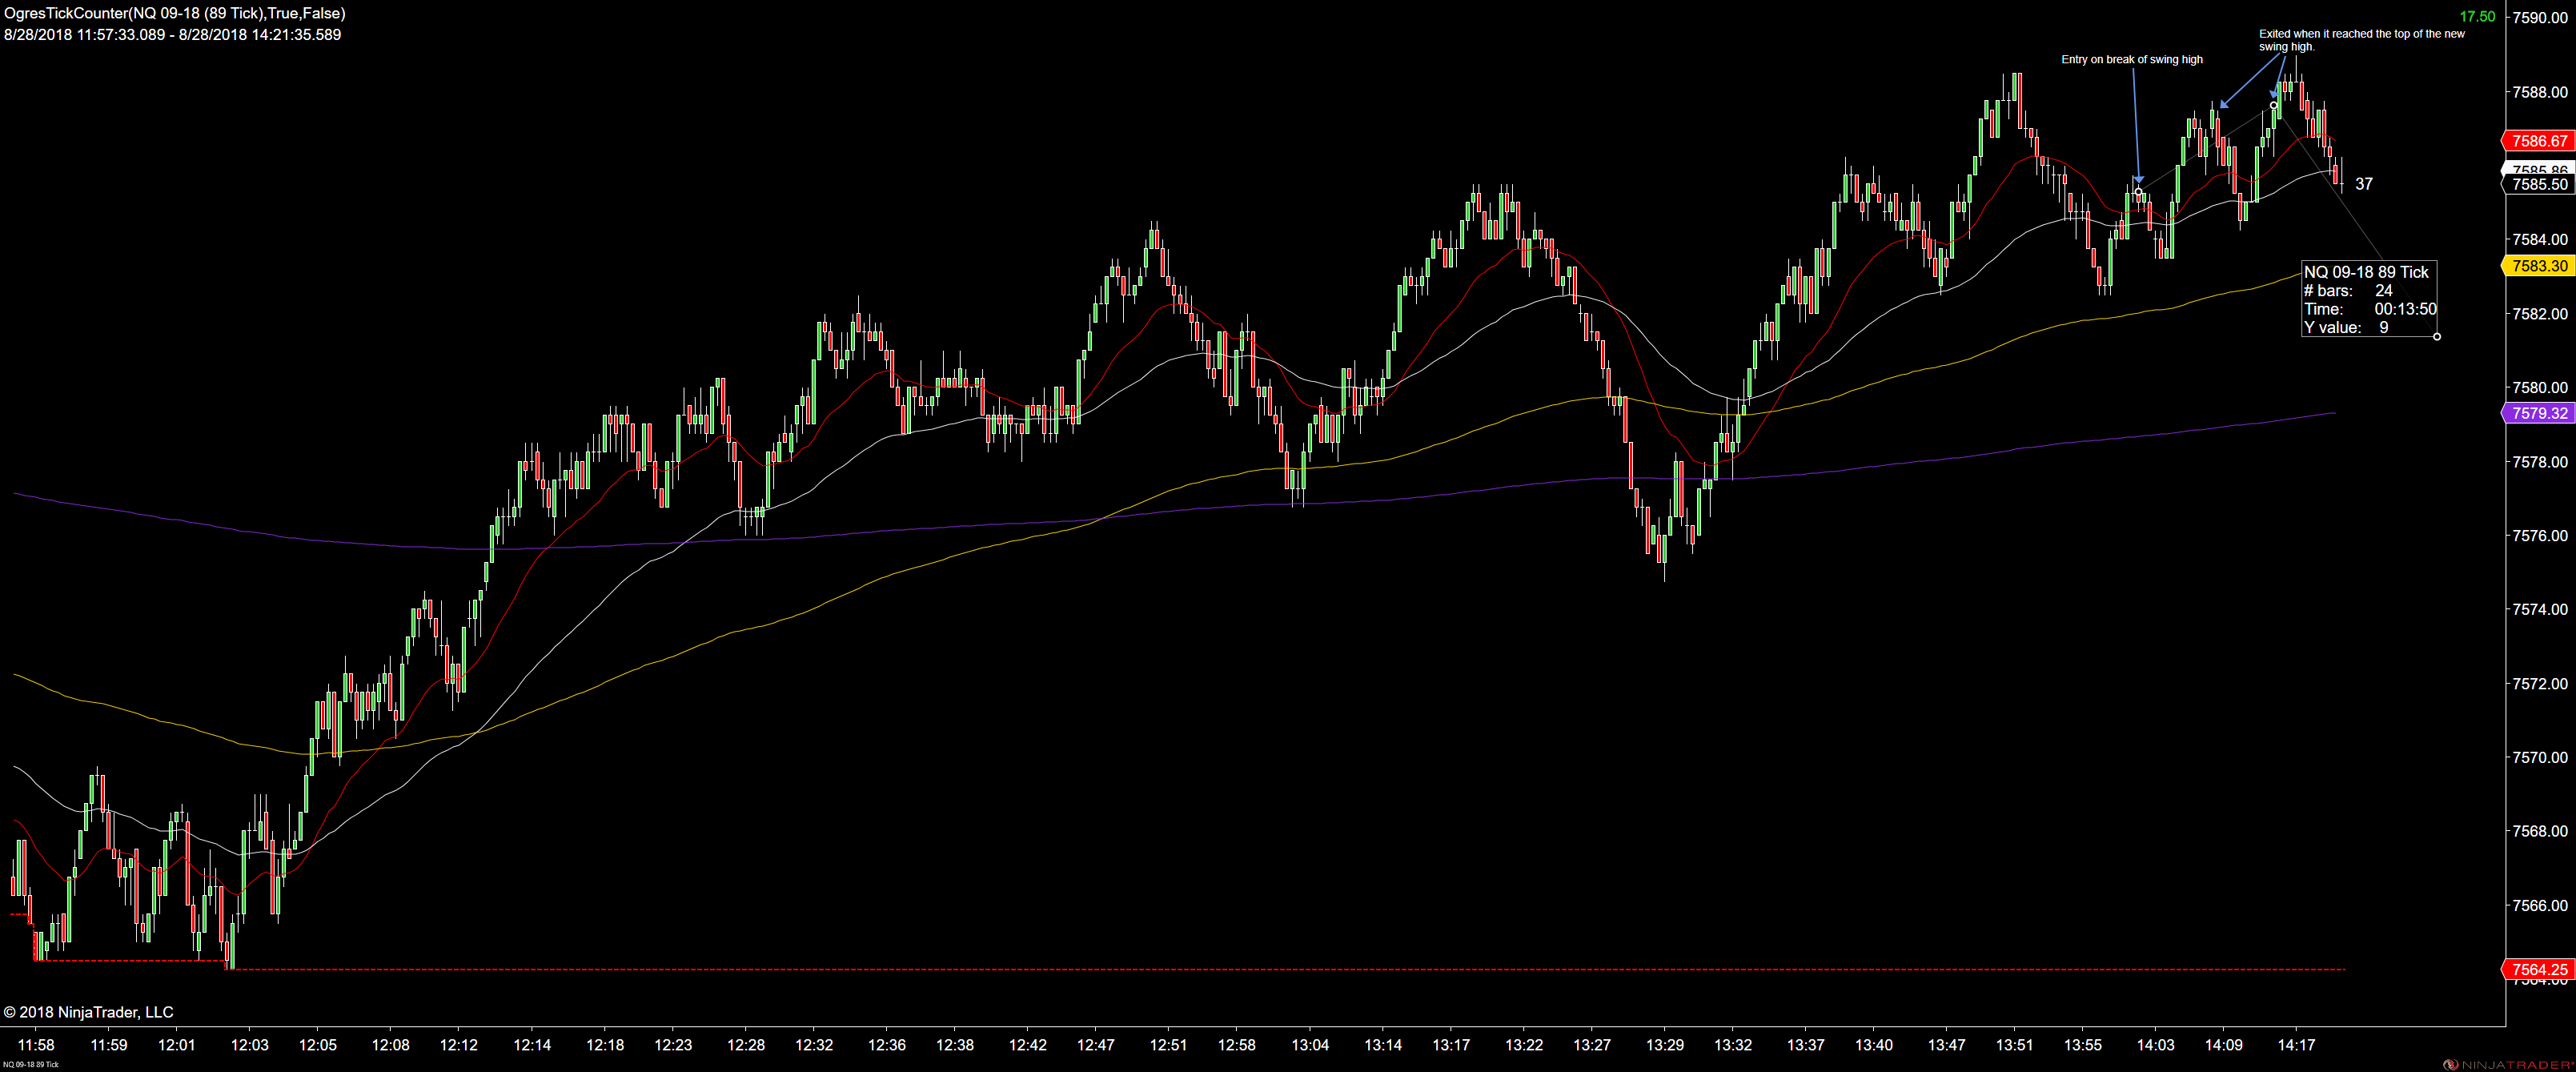Click the NinjaTrader logo at bottom right
This screenshot has width=2576, height=1072.
[x=2508, y=1064]
